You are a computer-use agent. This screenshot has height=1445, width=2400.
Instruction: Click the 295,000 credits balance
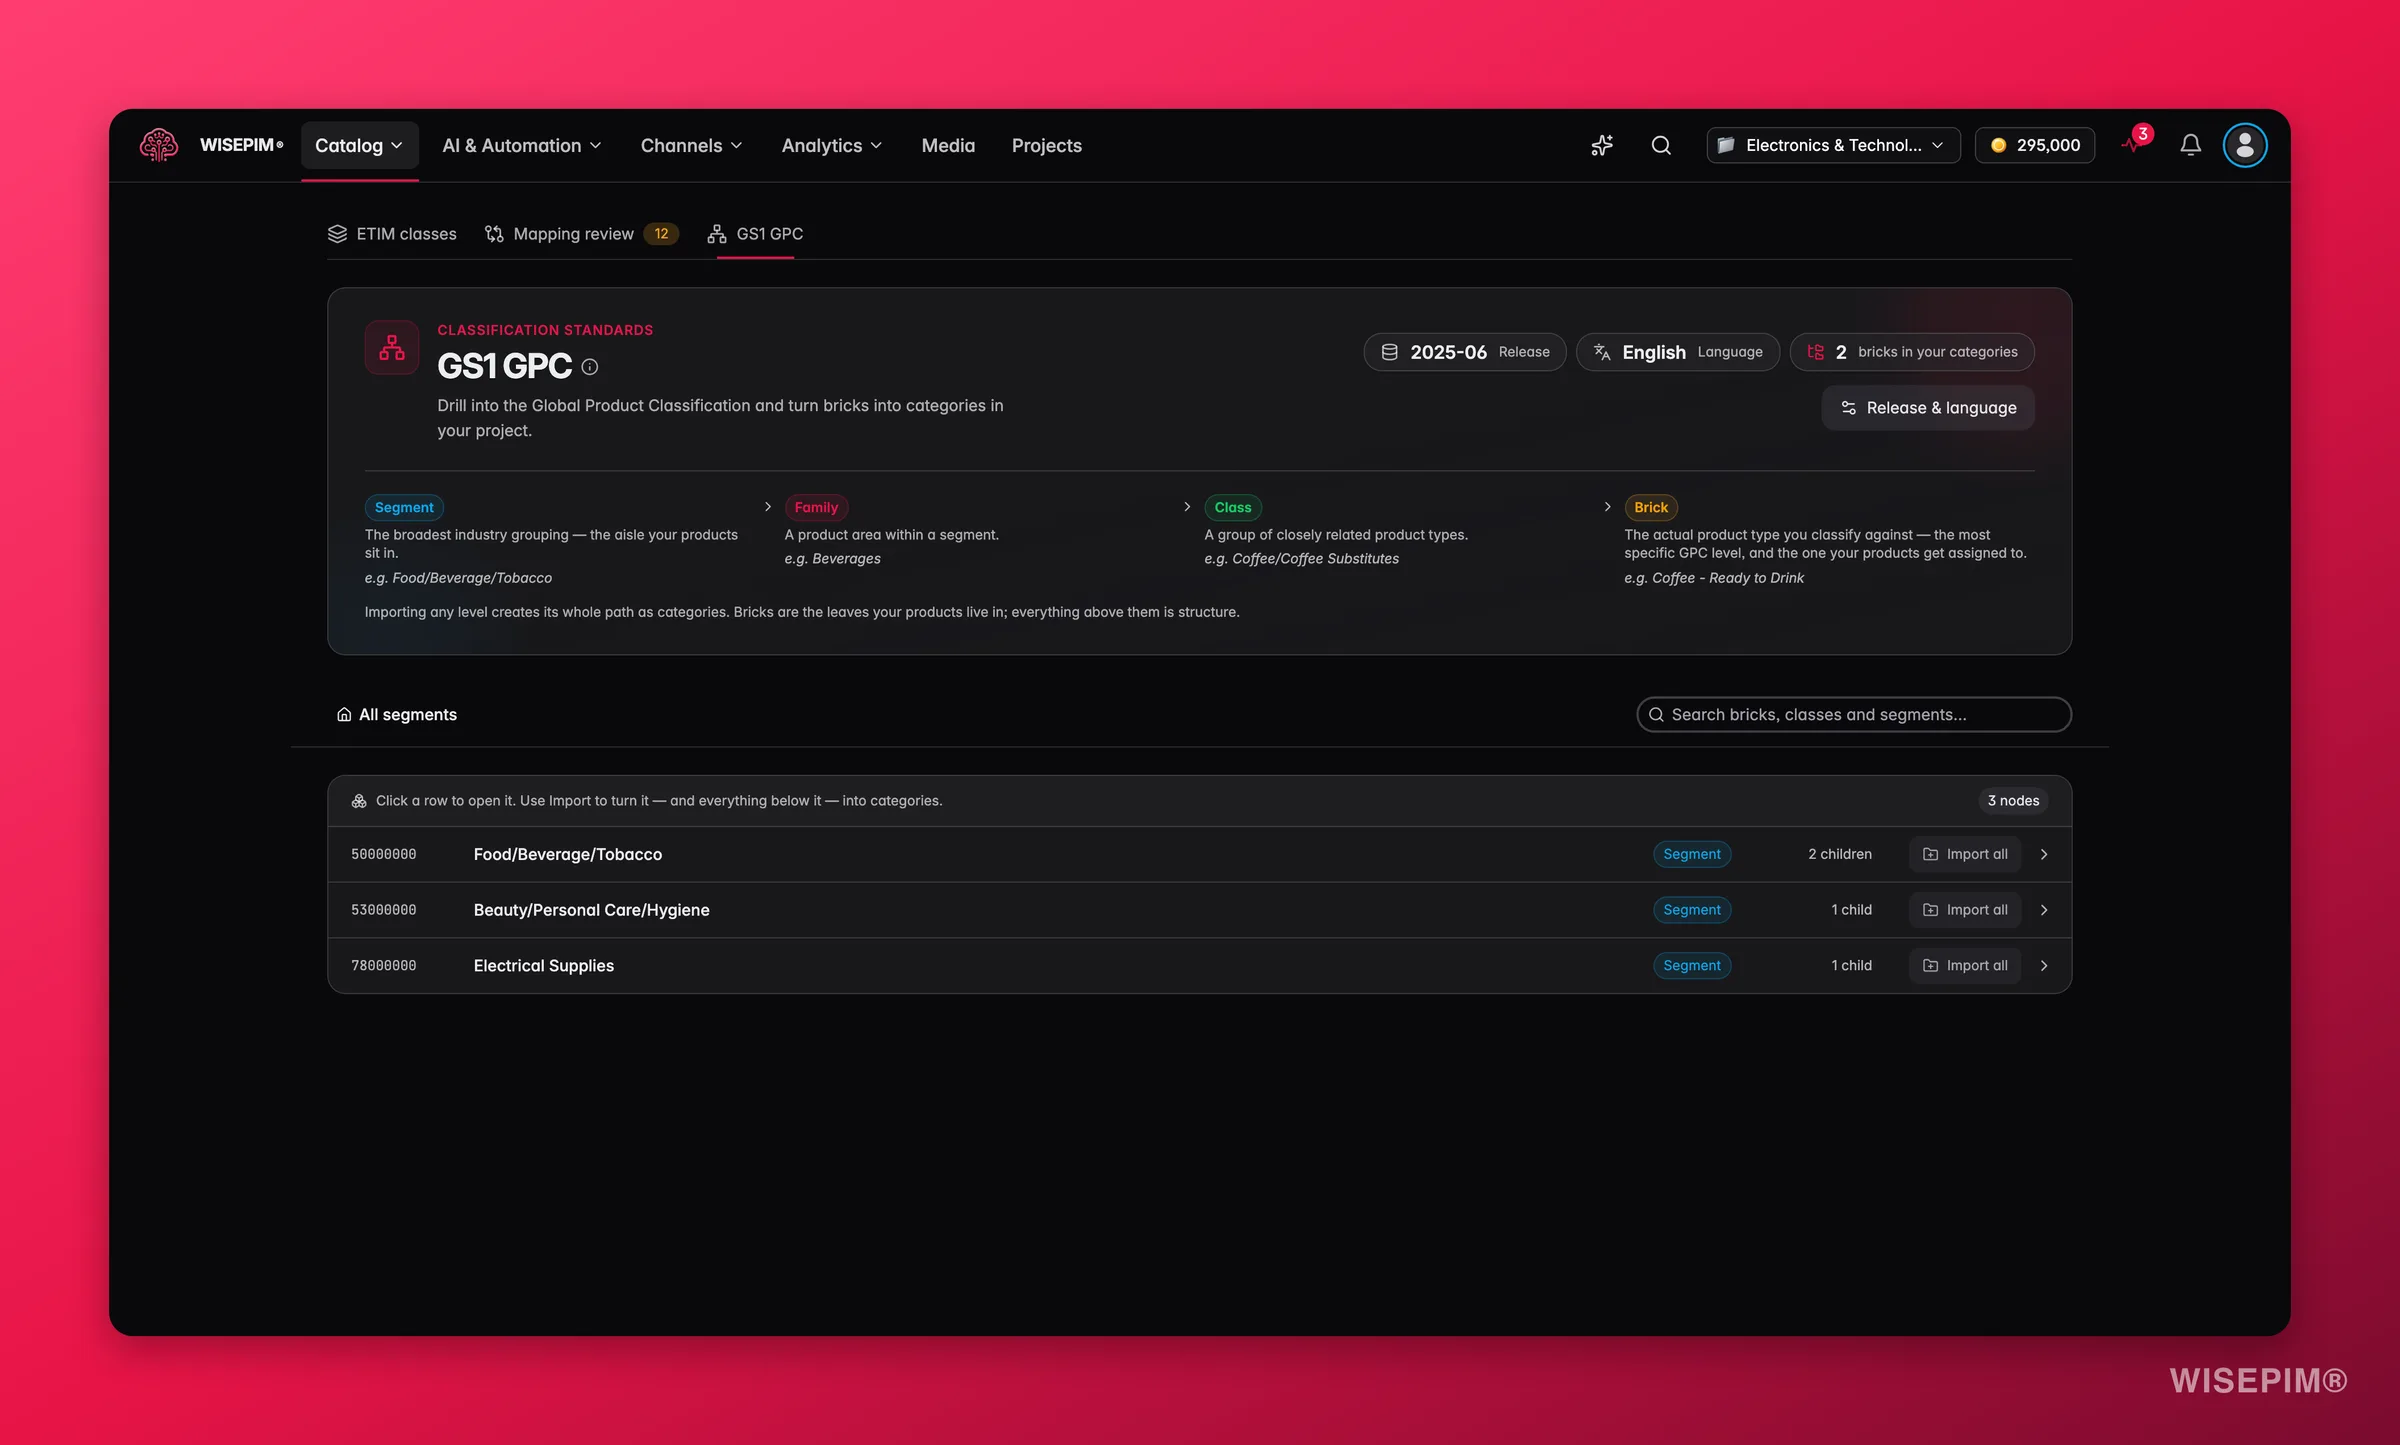[x=2035, y=145]
